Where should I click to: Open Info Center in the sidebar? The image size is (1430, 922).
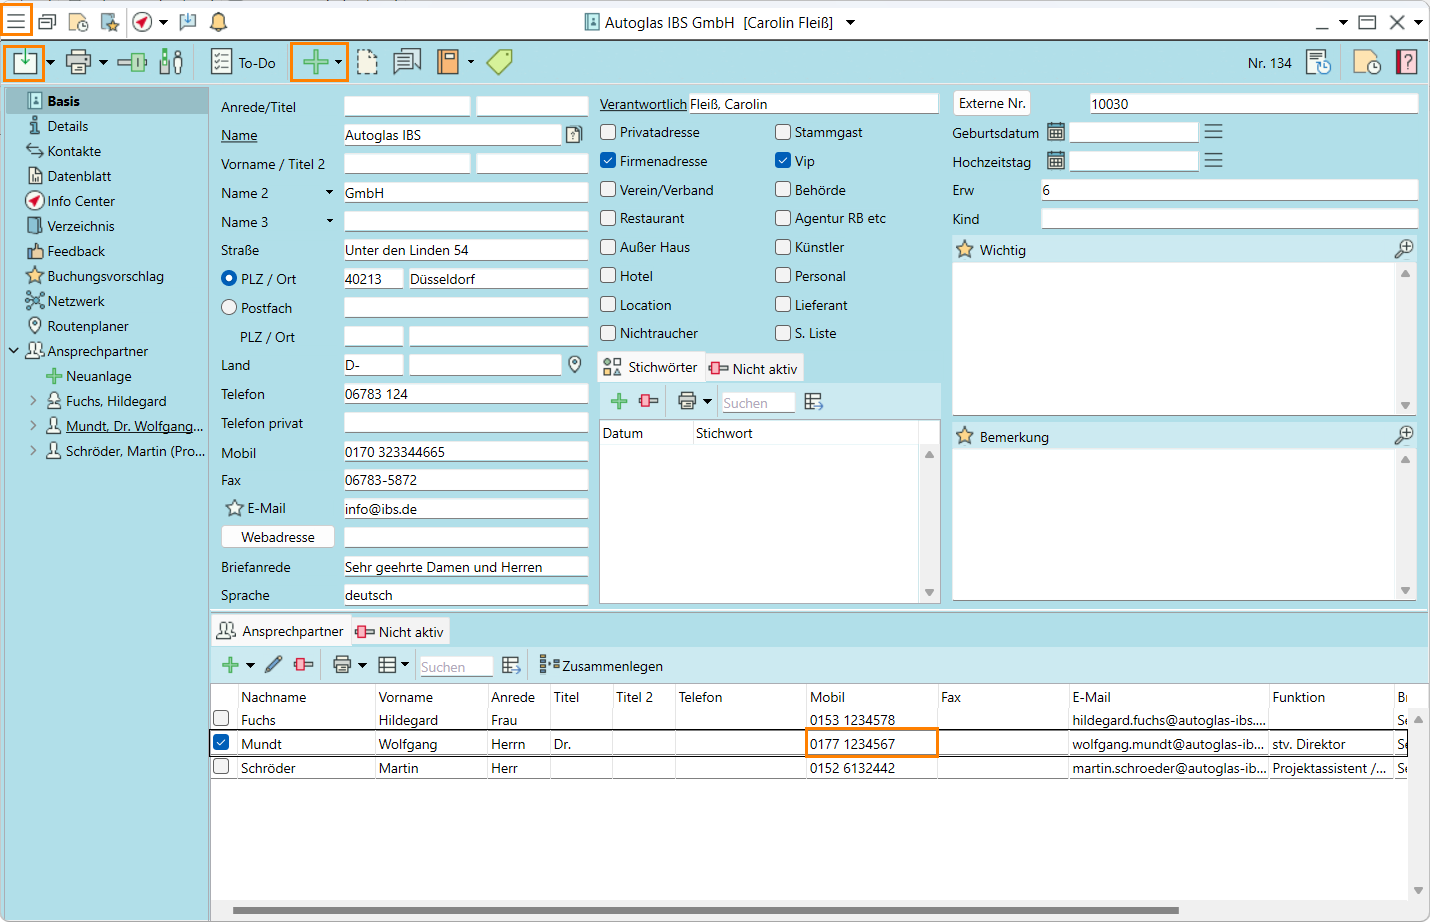[x=80, y=201]
